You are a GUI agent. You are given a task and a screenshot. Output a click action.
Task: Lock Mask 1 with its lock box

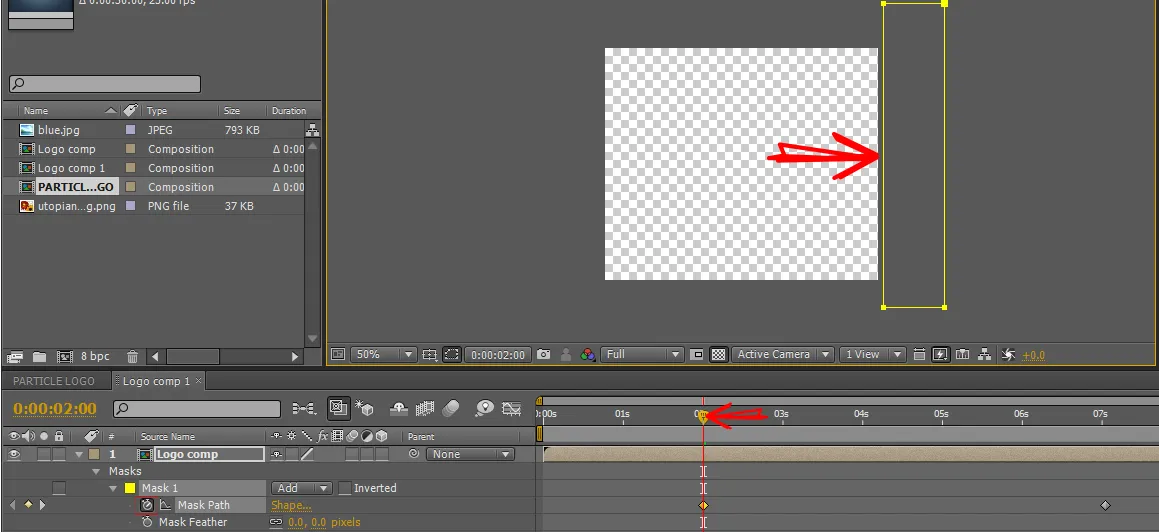(59, 488)
